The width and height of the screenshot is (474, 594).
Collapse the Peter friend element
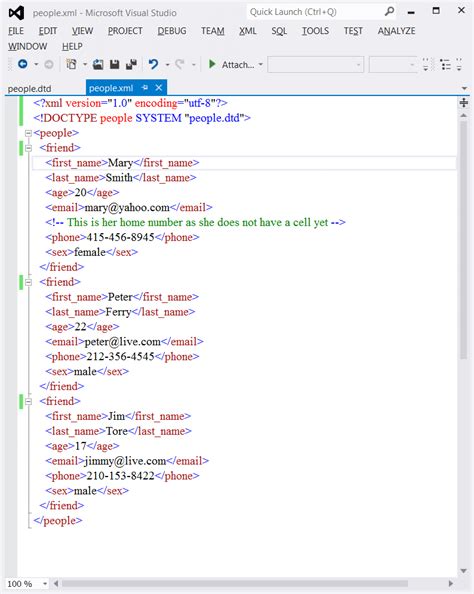[x=28, y=282]
